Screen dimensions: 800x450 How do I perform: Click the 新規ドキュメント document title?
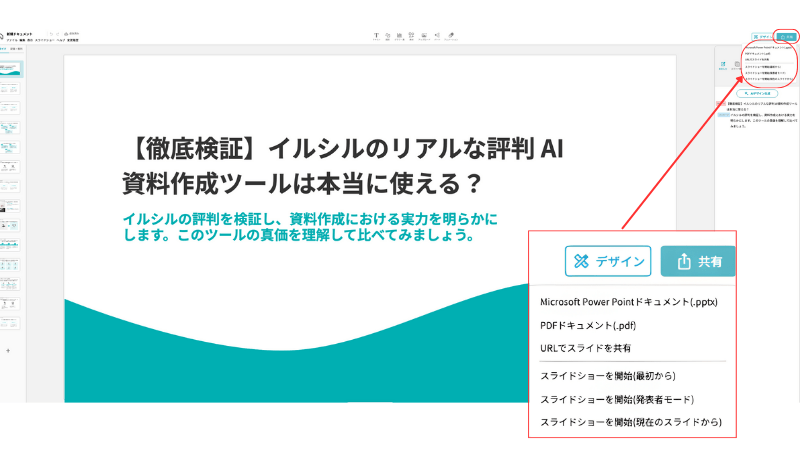19,34
